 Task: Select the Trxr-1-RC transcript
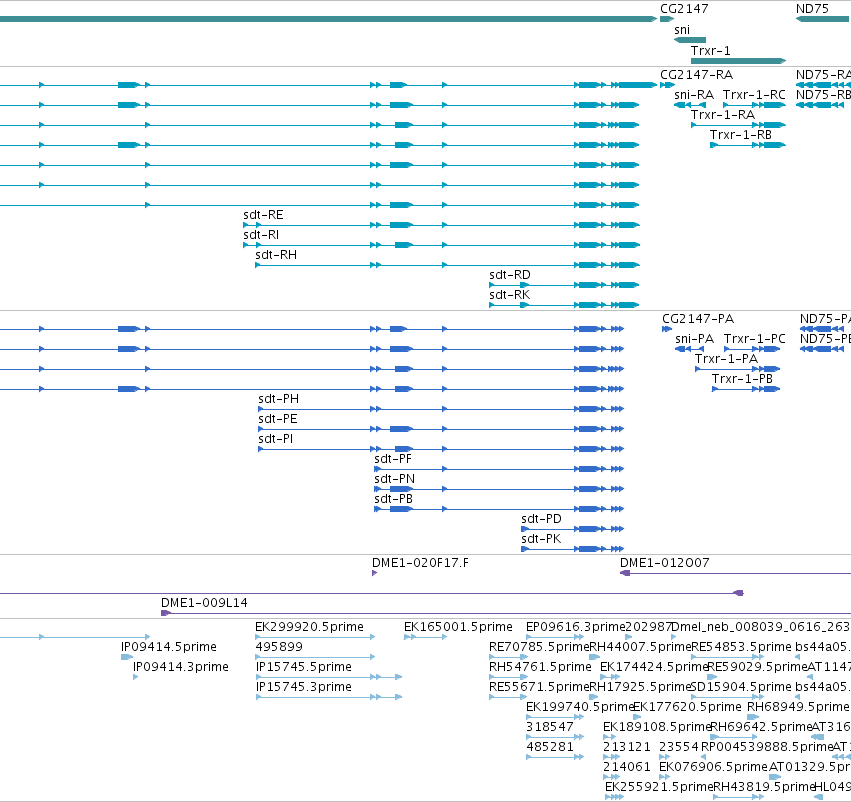pos(754,95)
